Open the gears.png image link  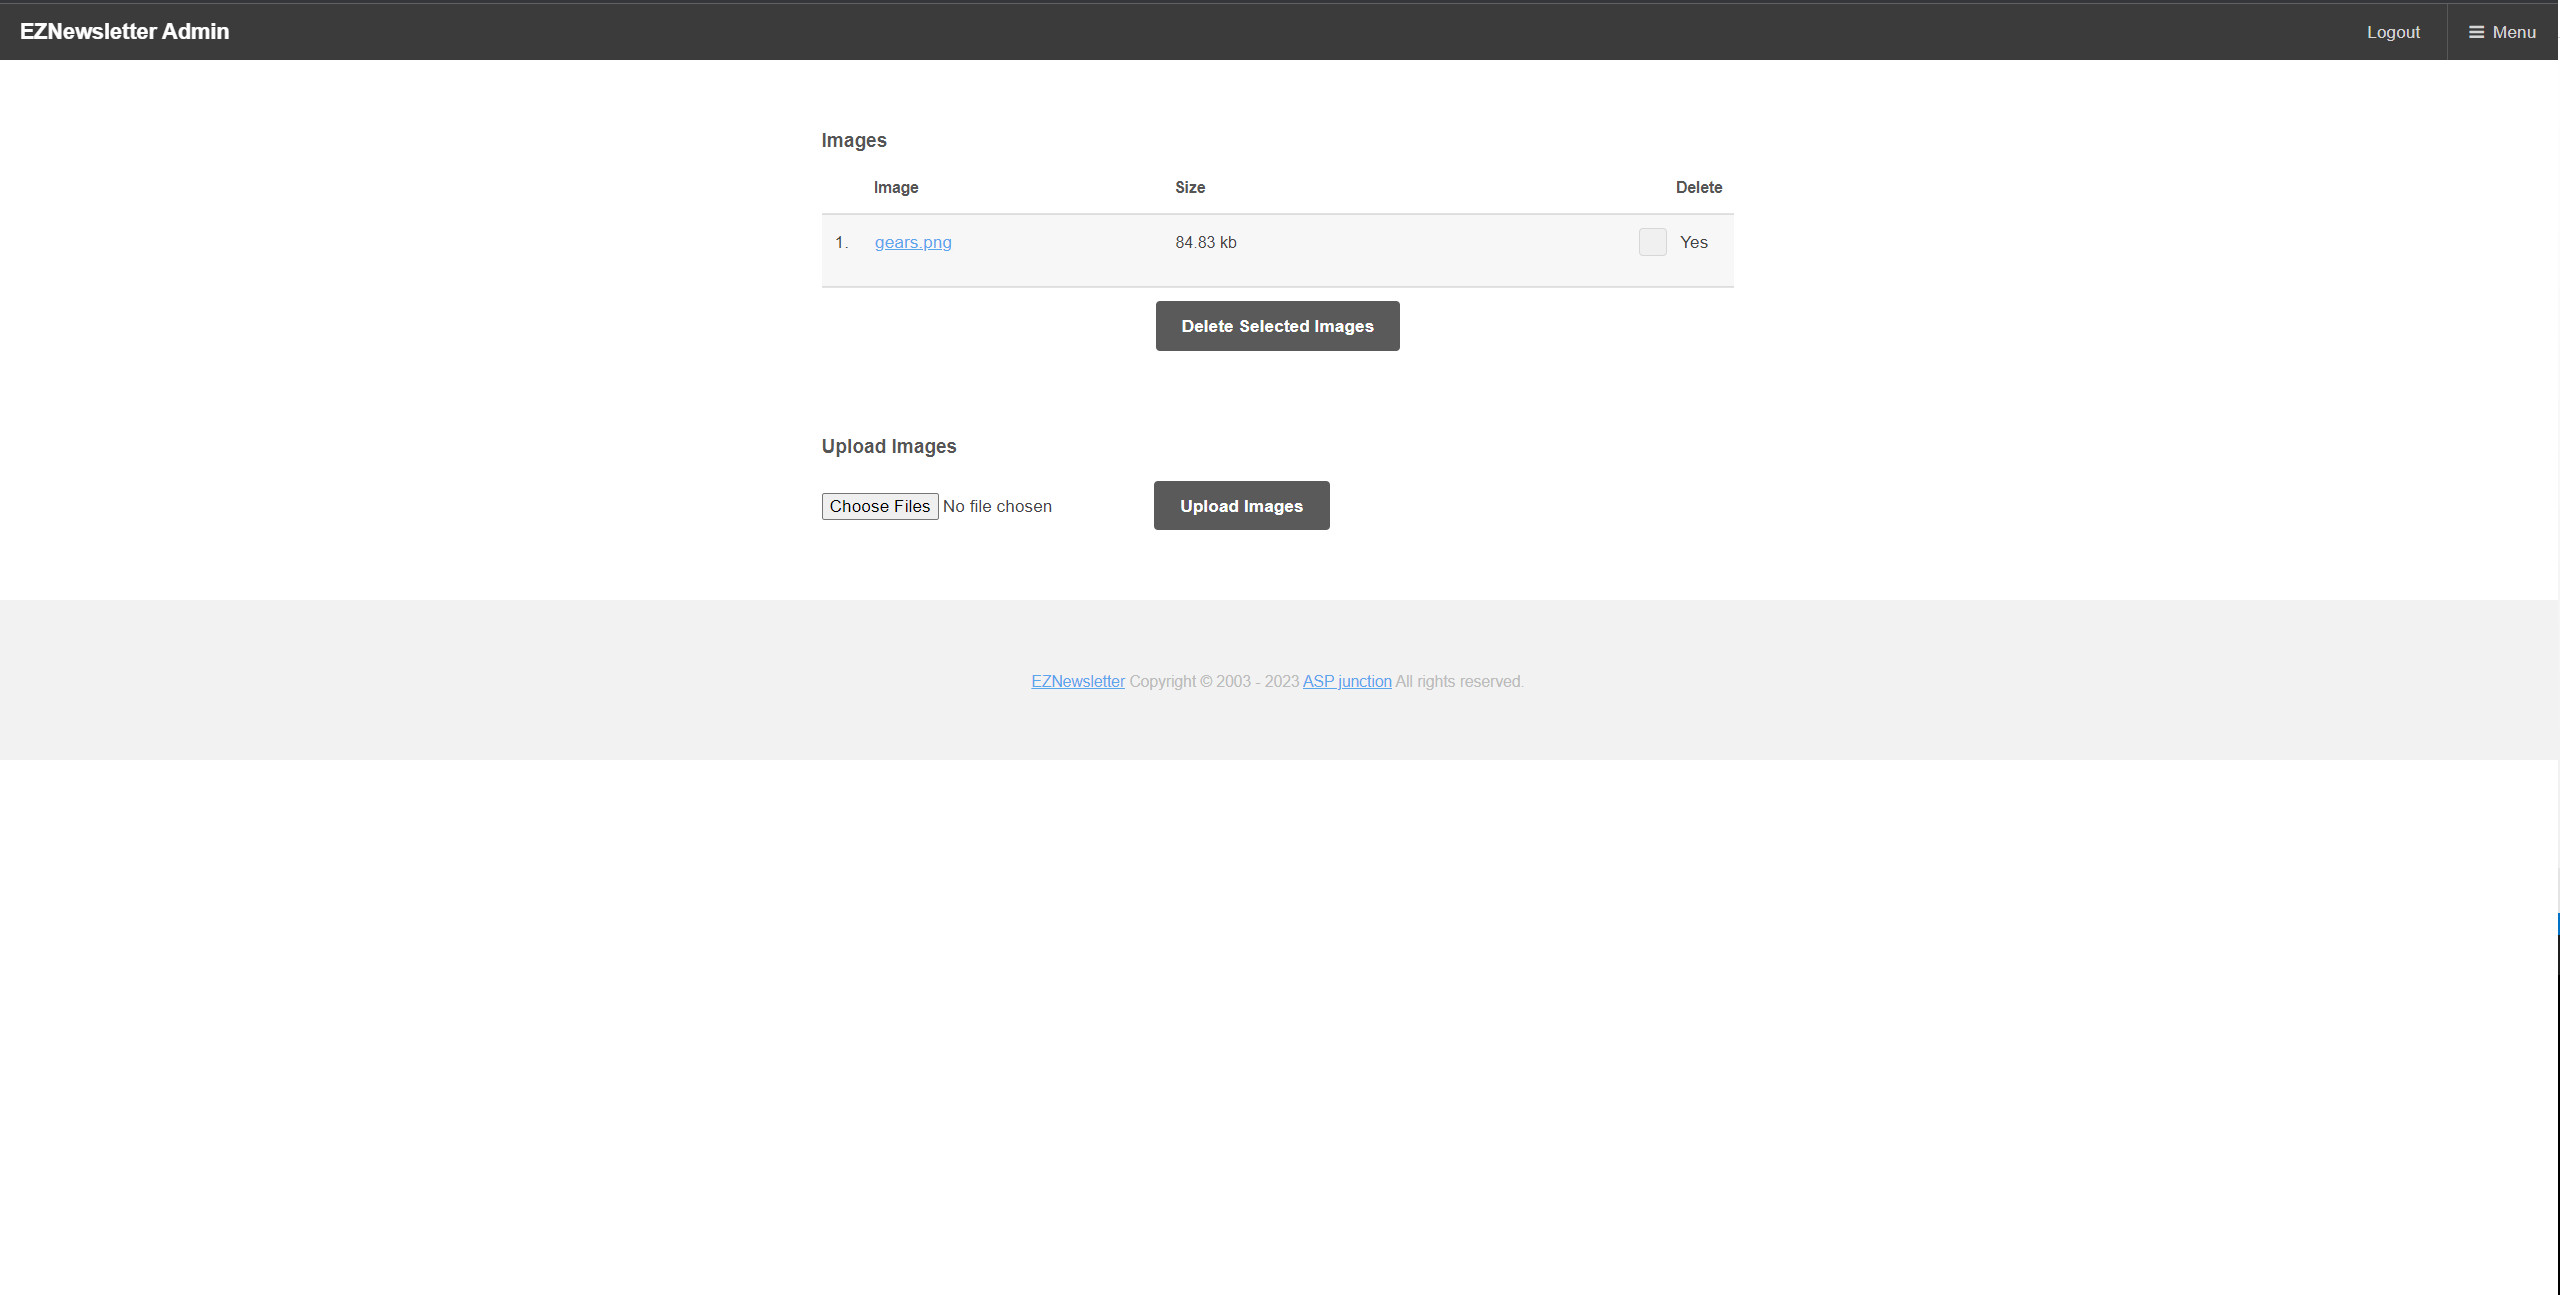pyautogui.click(x=912, y=242)
